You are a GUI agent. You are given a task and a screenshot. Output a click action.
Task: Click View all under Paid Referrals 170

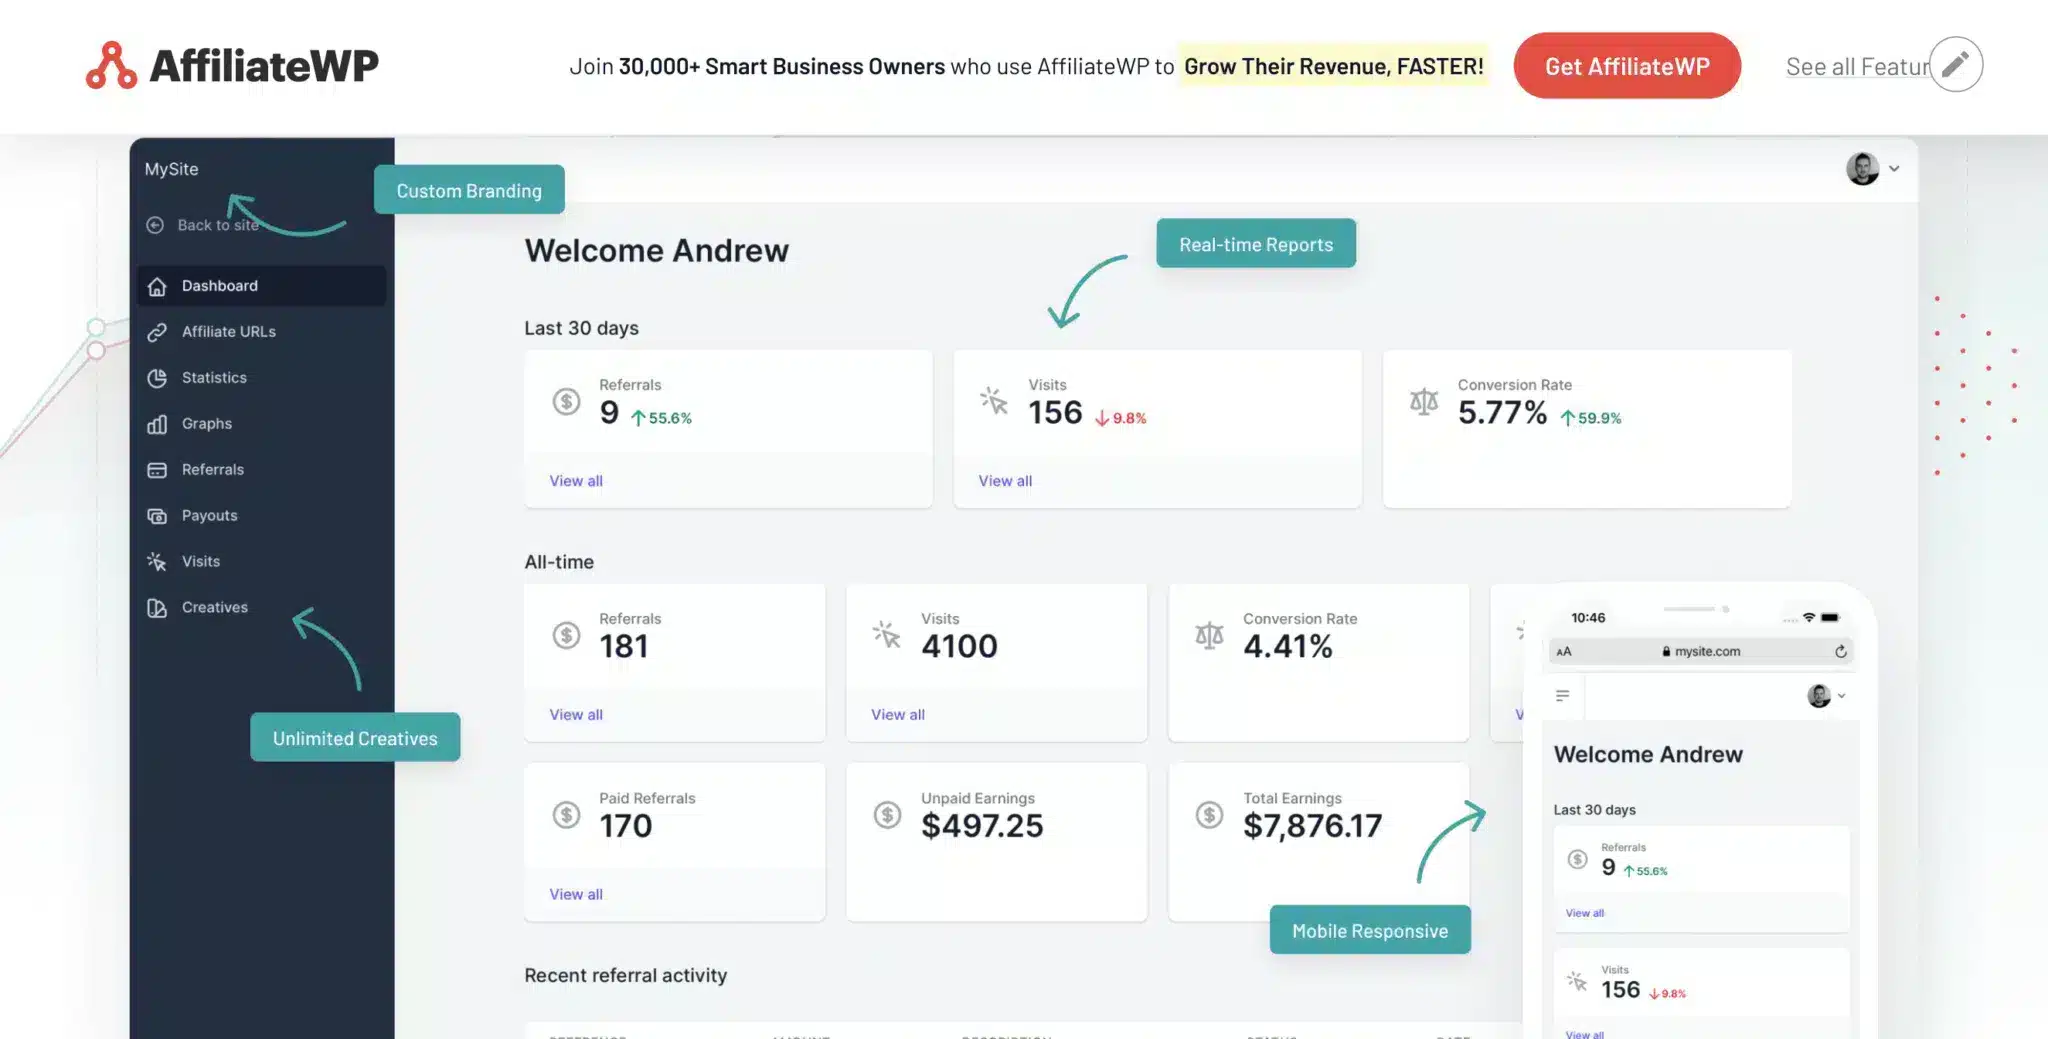coord(576,895)
